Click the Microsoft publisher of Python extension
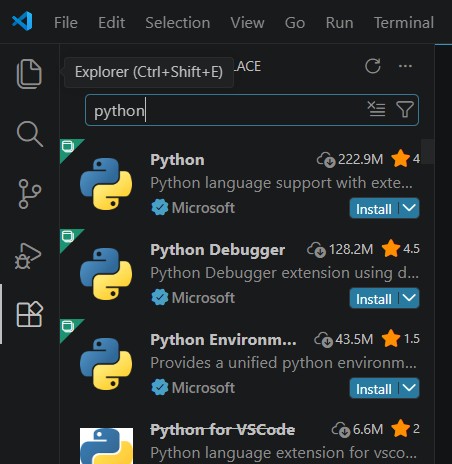This screenshot has height=464, width=452. tap(203, 208)
